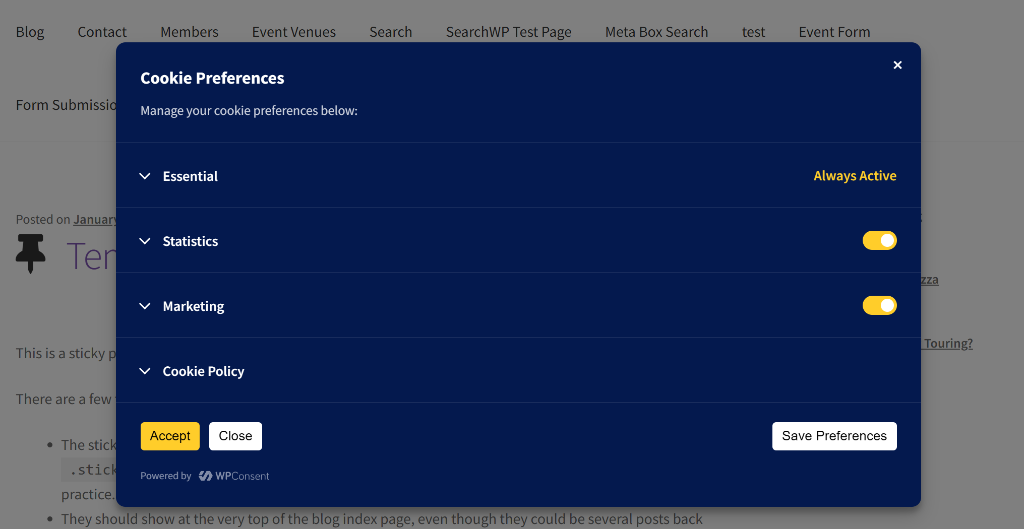Click the Statistics section label
Viewport: 1024px width, 529px height.
[190, 241]
